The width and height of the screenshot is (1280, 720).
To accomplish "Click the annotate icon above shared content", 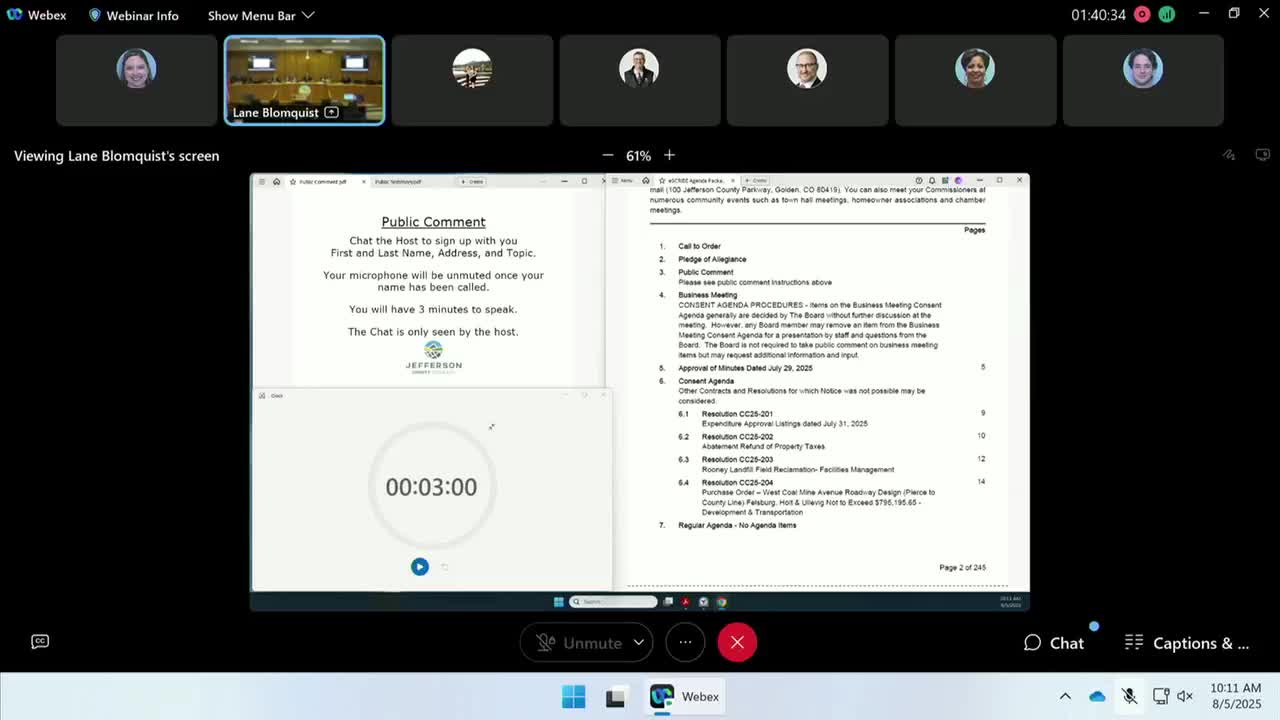I will click(1229, 155).
